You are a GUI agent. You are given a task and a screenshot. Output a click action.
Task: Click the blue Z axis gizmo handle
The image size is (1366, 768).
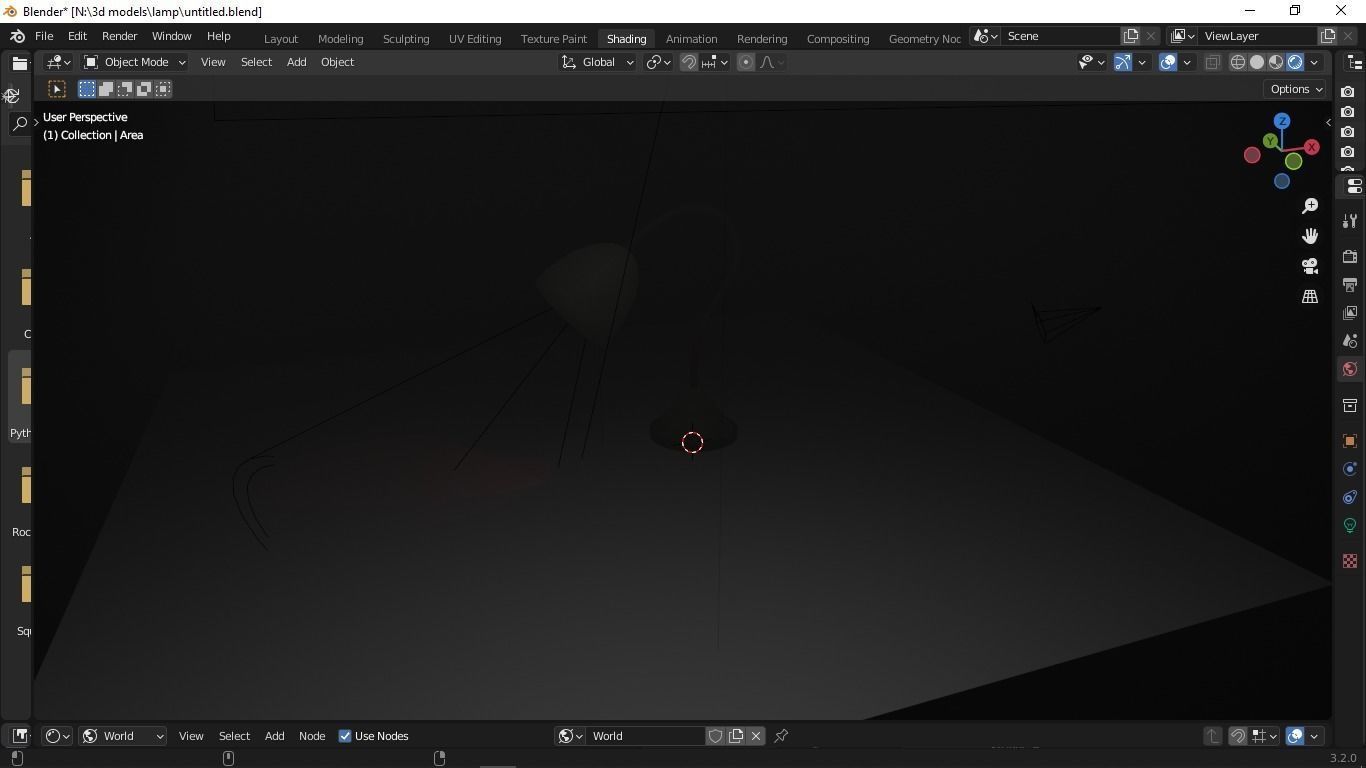click(1282, 121)
